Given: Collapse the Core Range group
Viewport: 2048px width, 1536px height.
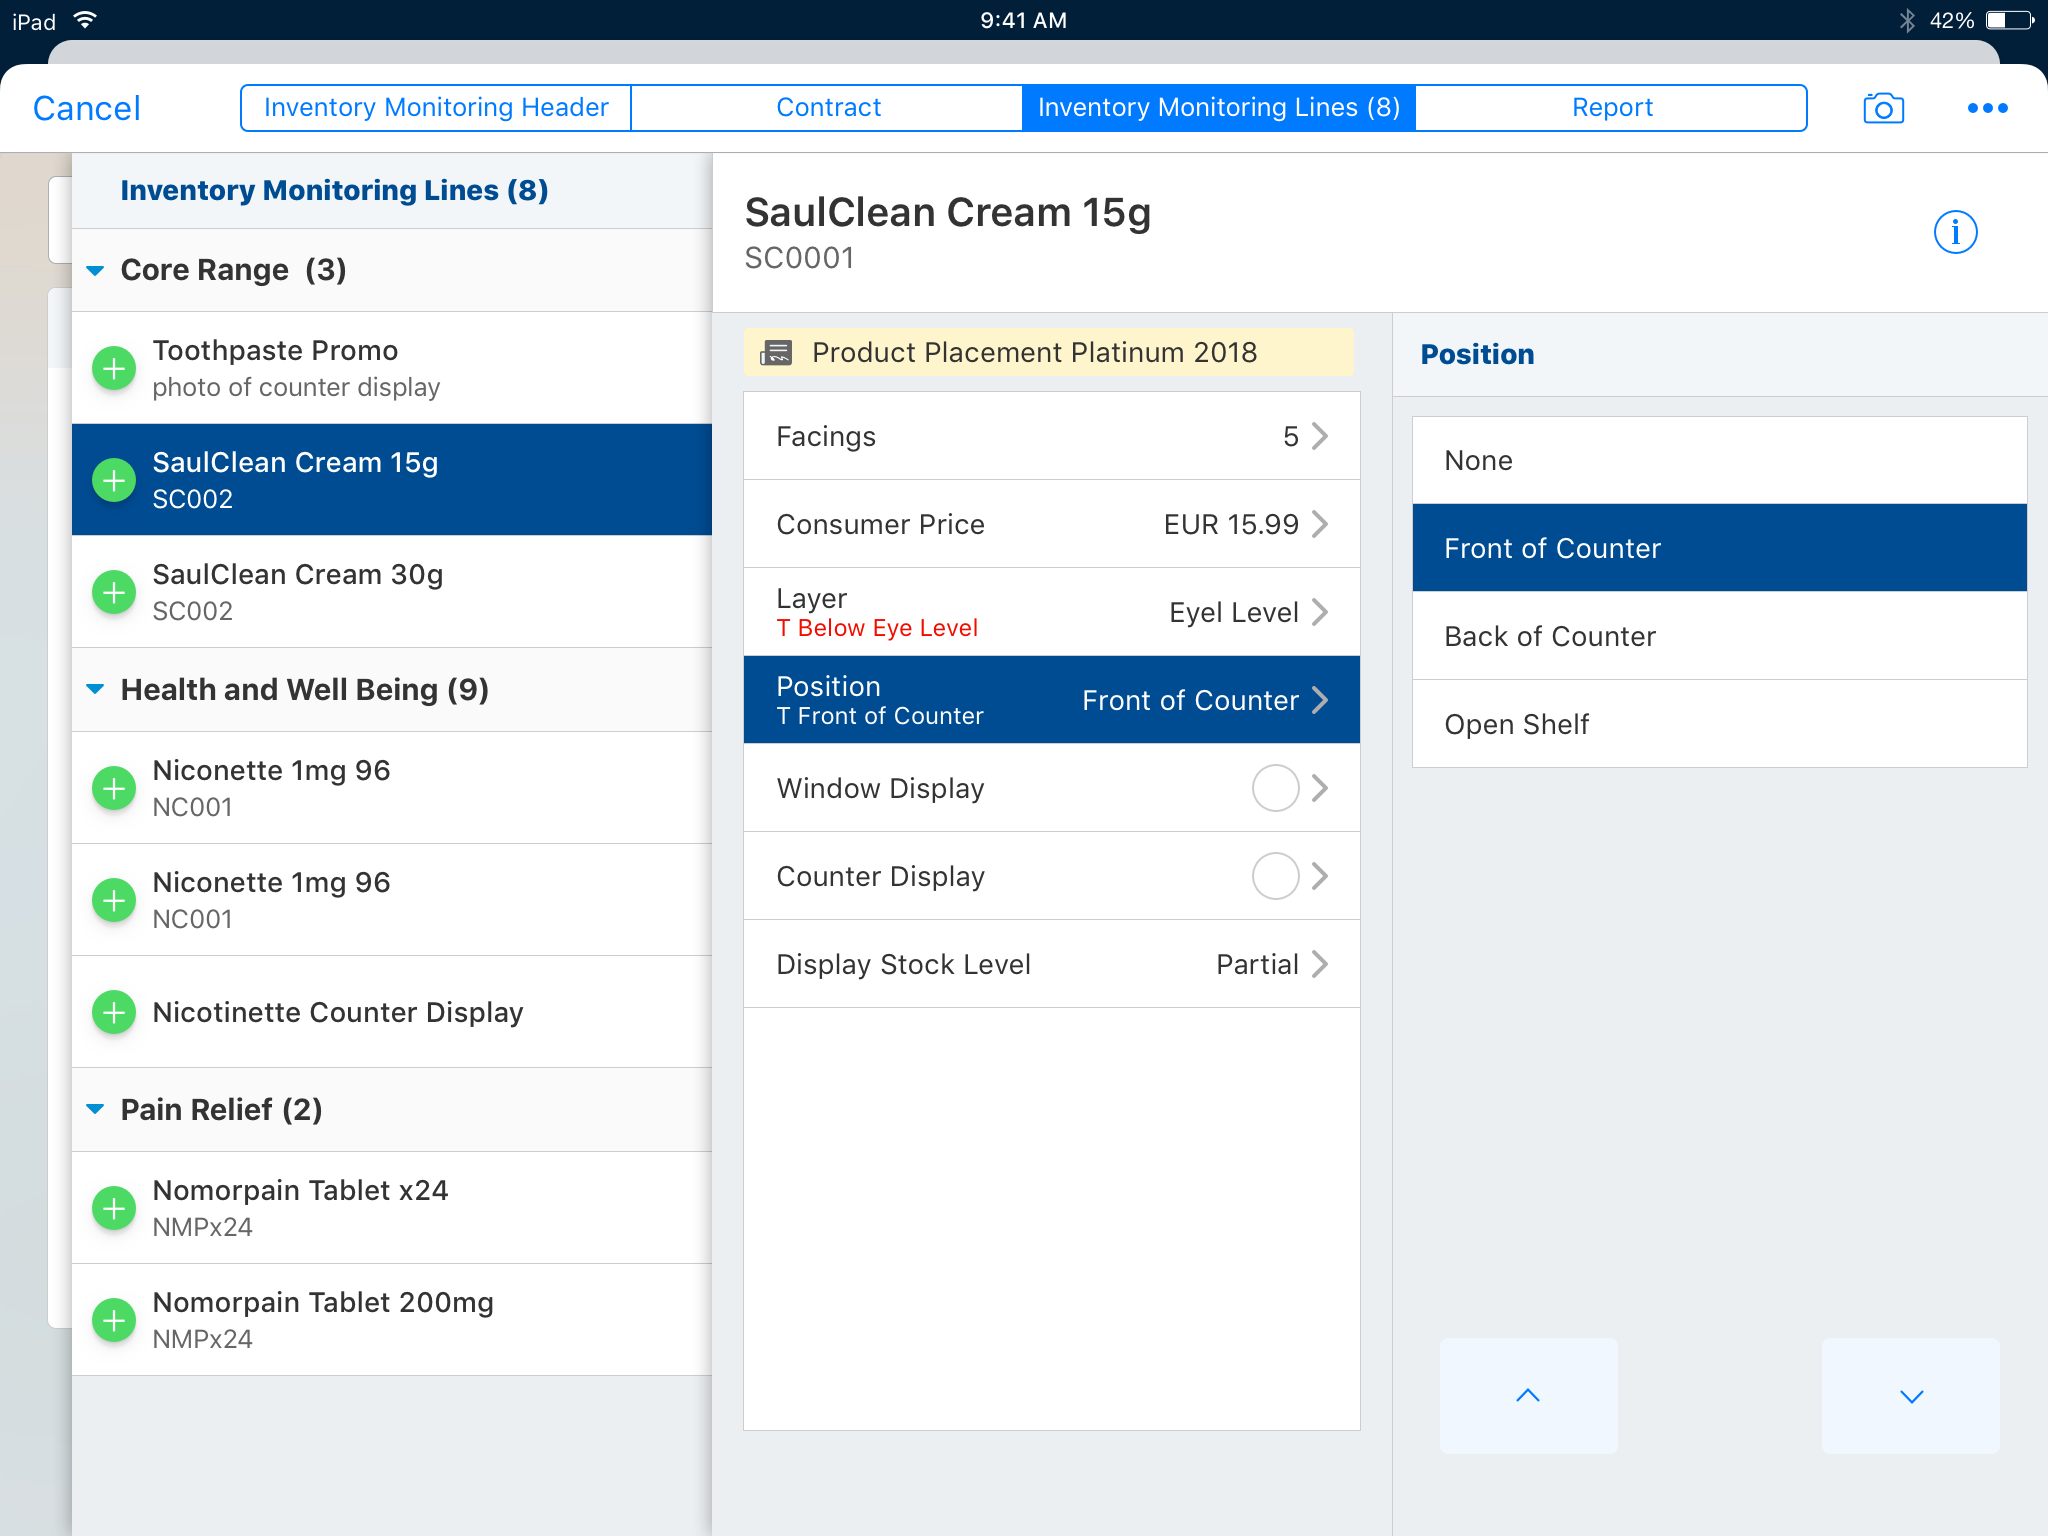Looking at the screenshot, I should coord(96,270).
